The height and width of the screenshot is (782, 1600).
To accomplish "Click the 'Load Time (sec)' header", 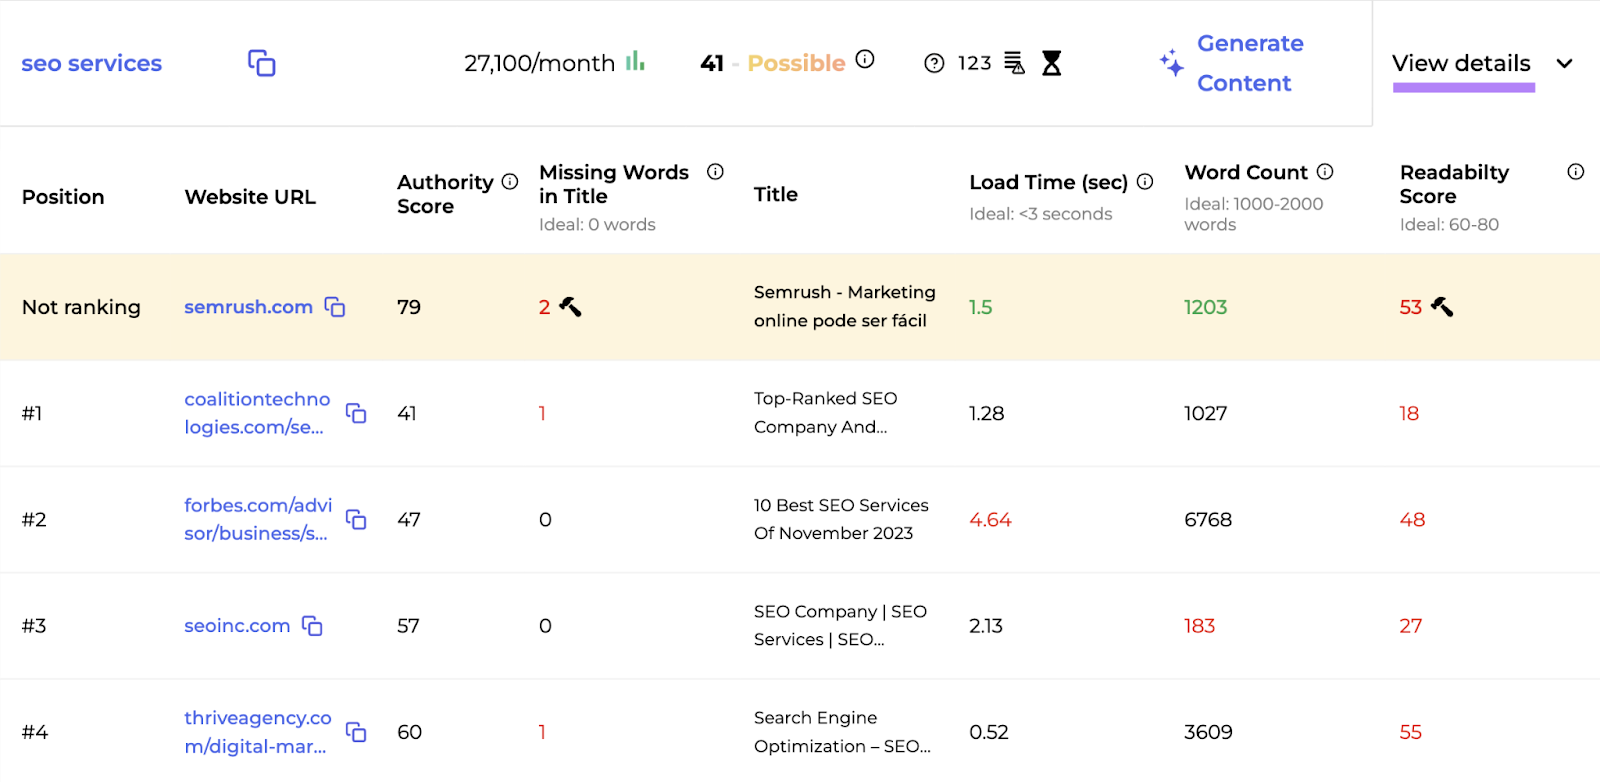I will [x=1048, y=182].
